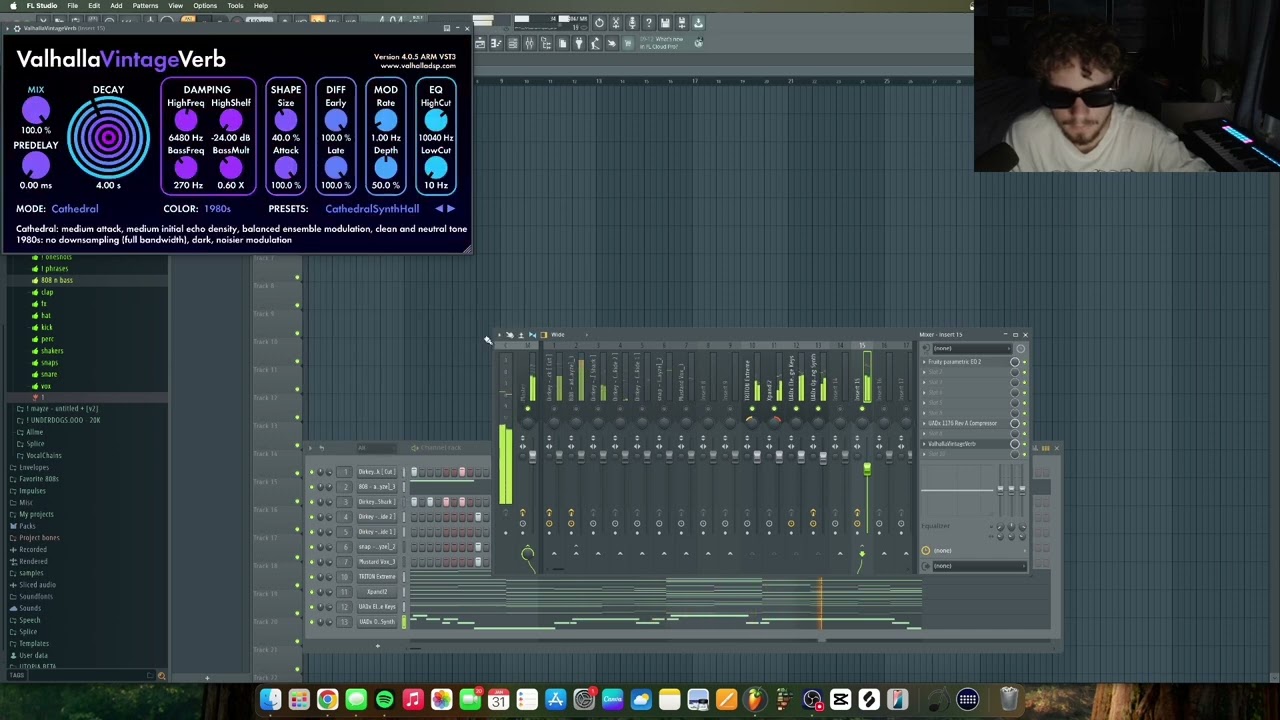1280x720 pixels.
Task: Click the one-click audio recording microphone icon
Action: [632, 23]
